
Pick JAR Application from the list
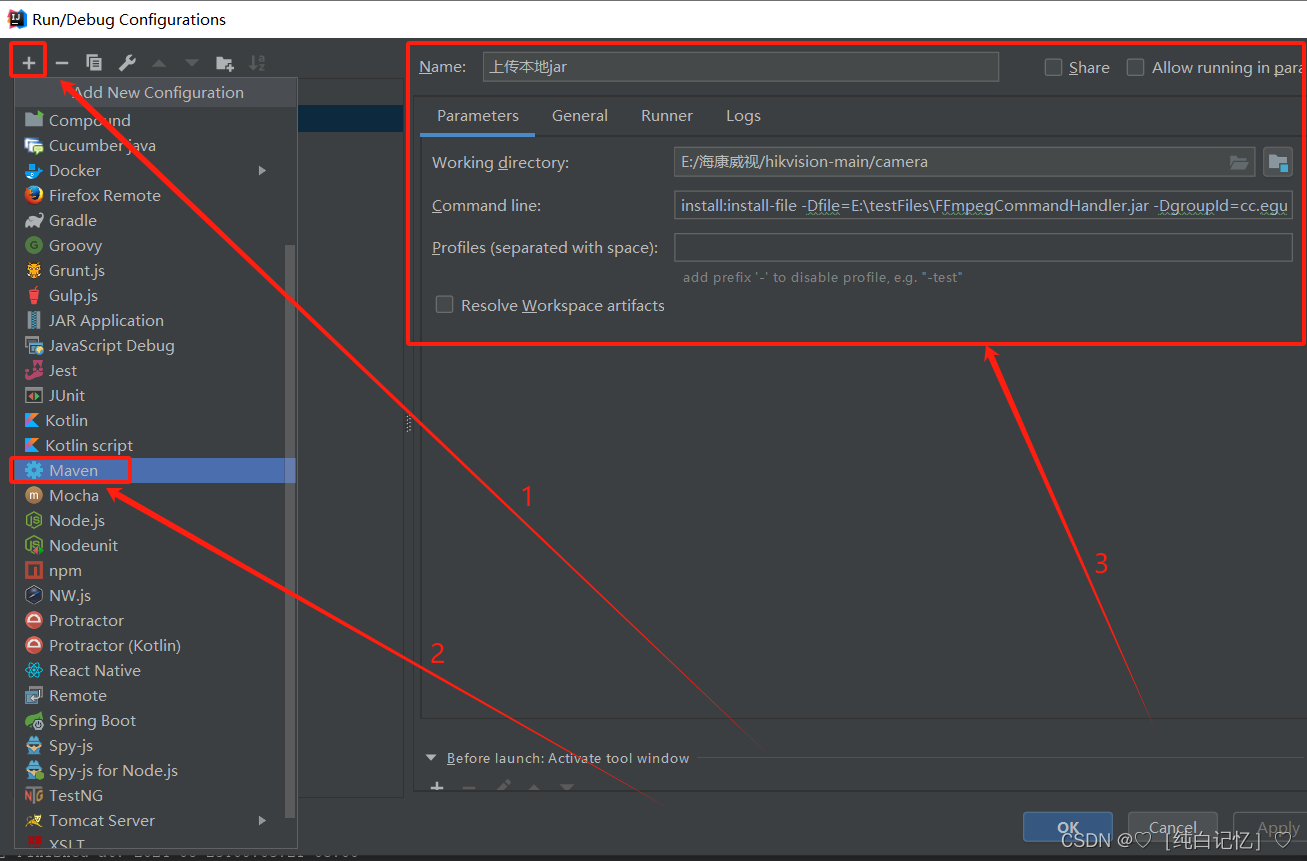(155, 320)
